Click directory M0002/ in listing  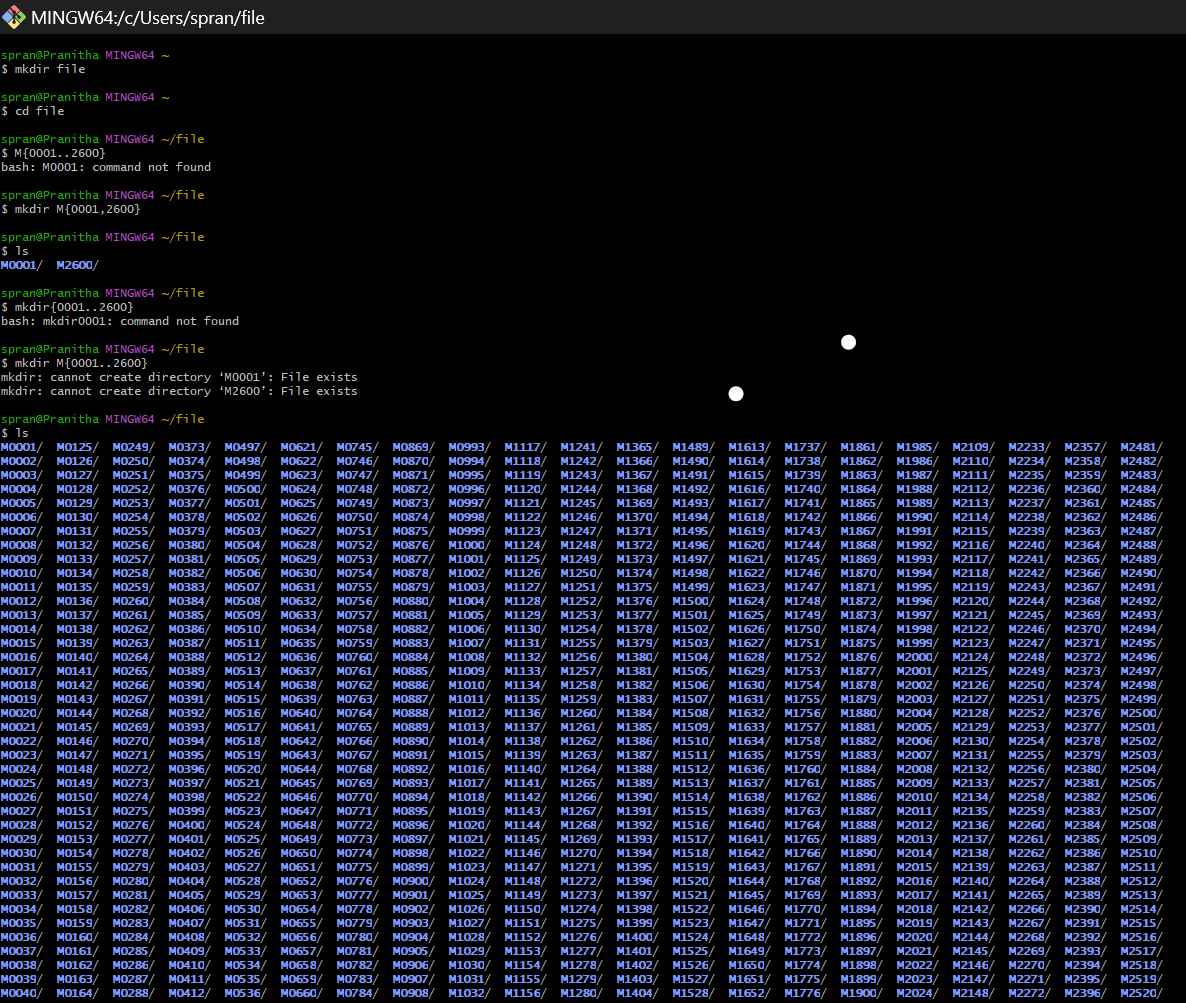(x=21, y=461)
